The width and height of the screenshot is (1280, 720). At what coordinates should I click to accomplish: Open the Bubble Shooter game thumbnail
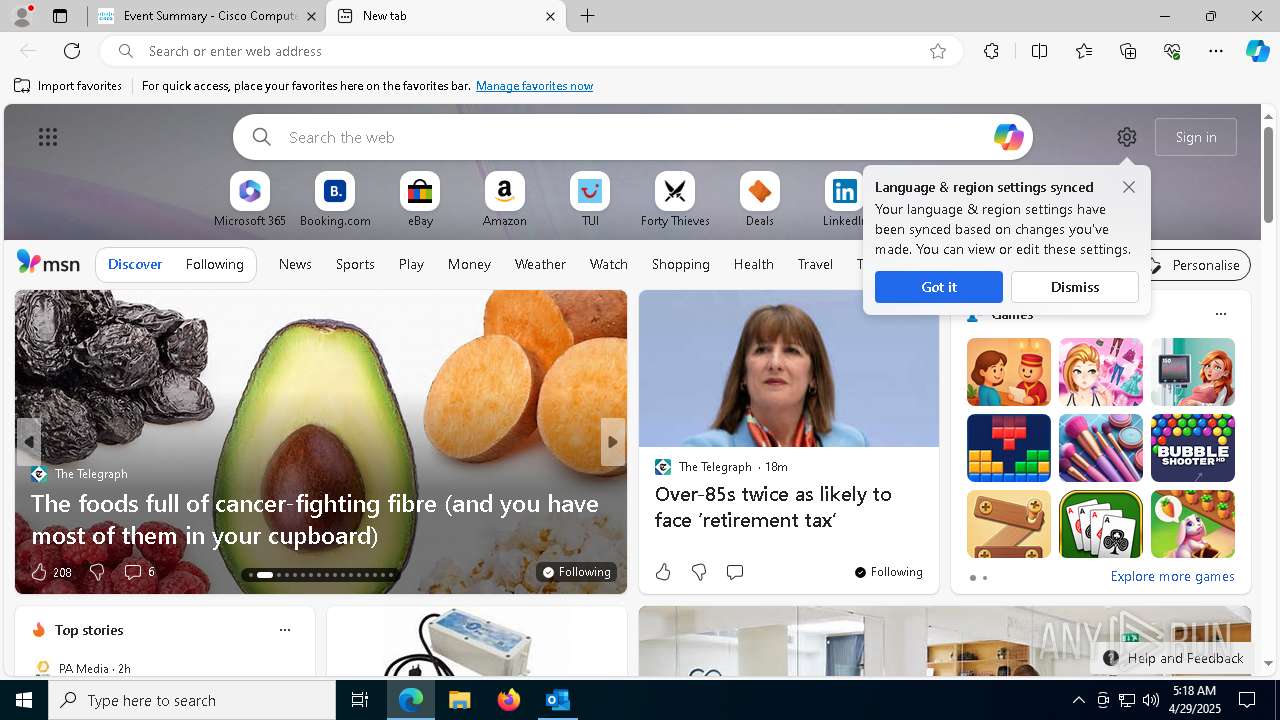click(1193, 448)
